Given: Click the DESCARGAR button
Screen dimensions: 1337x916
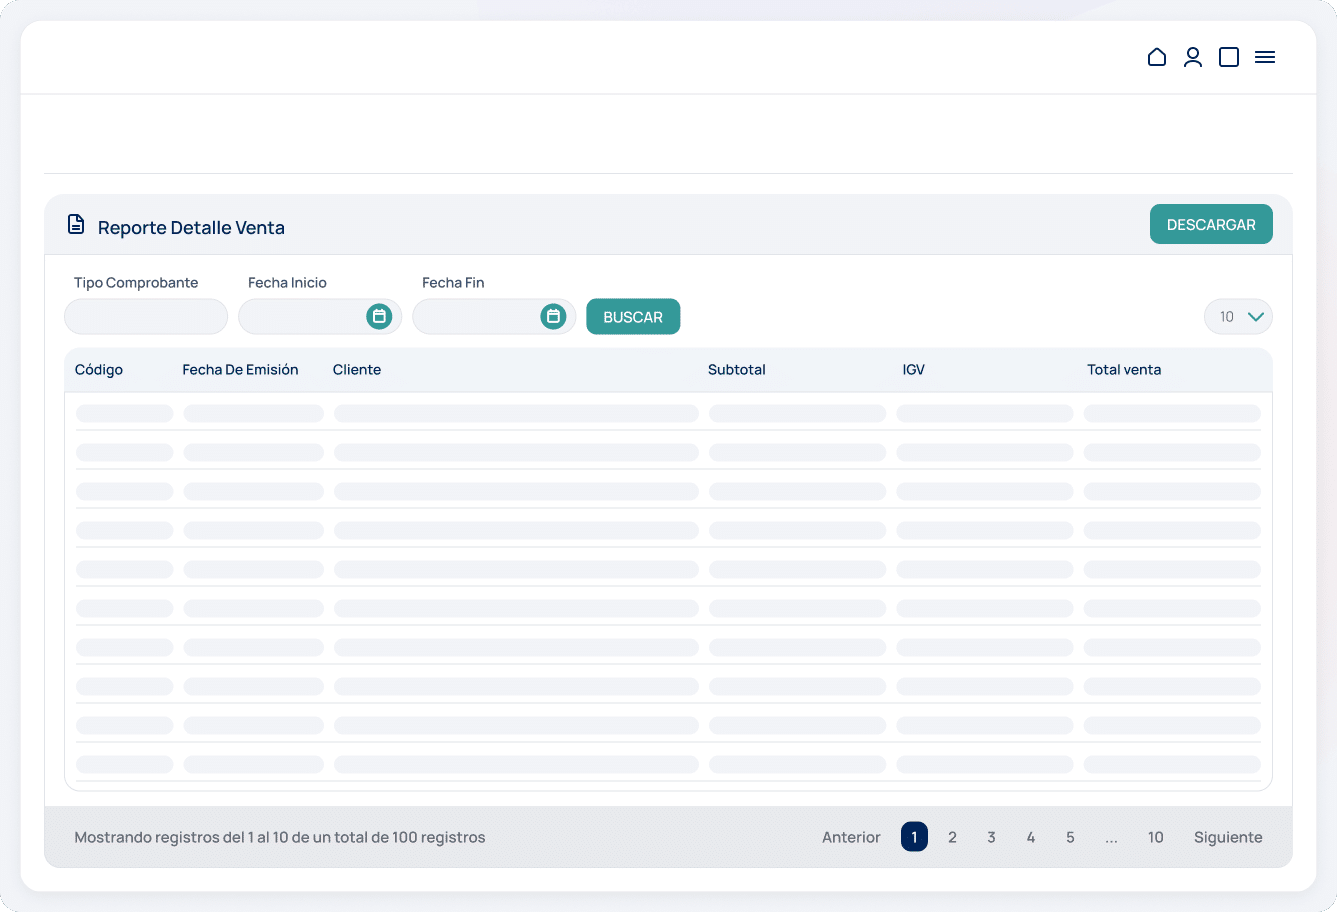Looking at the screenshot, I should pos(1211,224).
